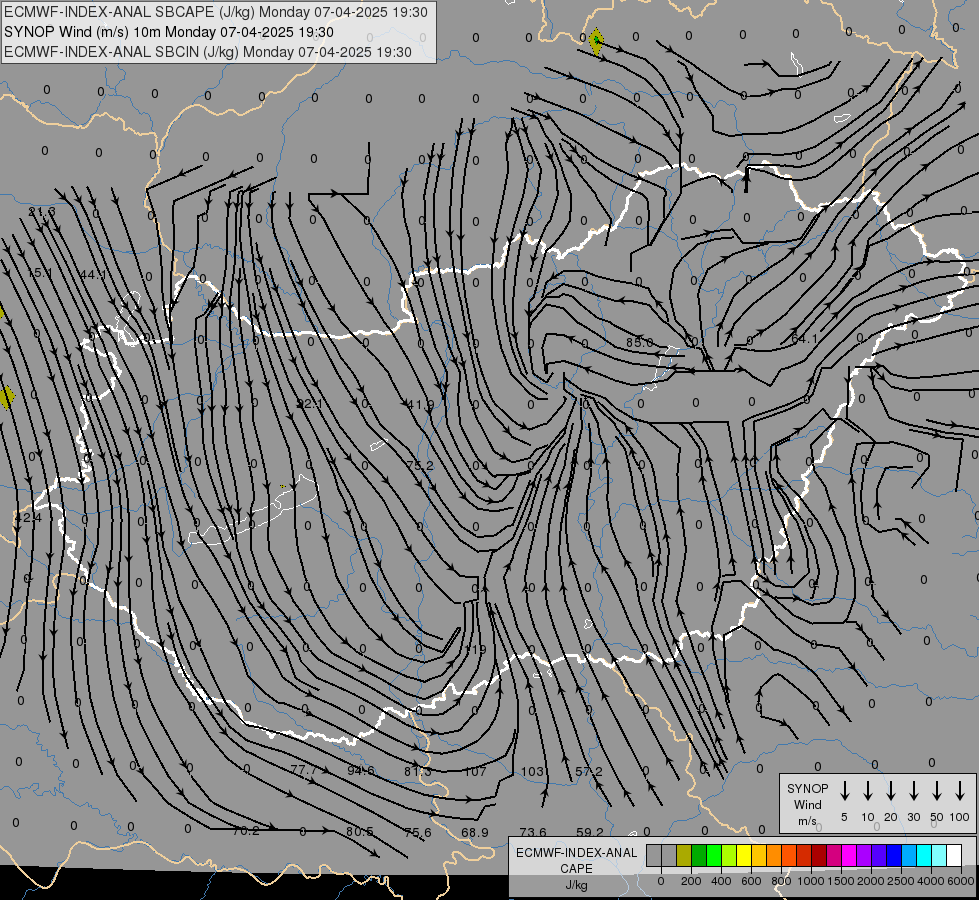Click the green diamond station marker at the top

click(597, 41)
